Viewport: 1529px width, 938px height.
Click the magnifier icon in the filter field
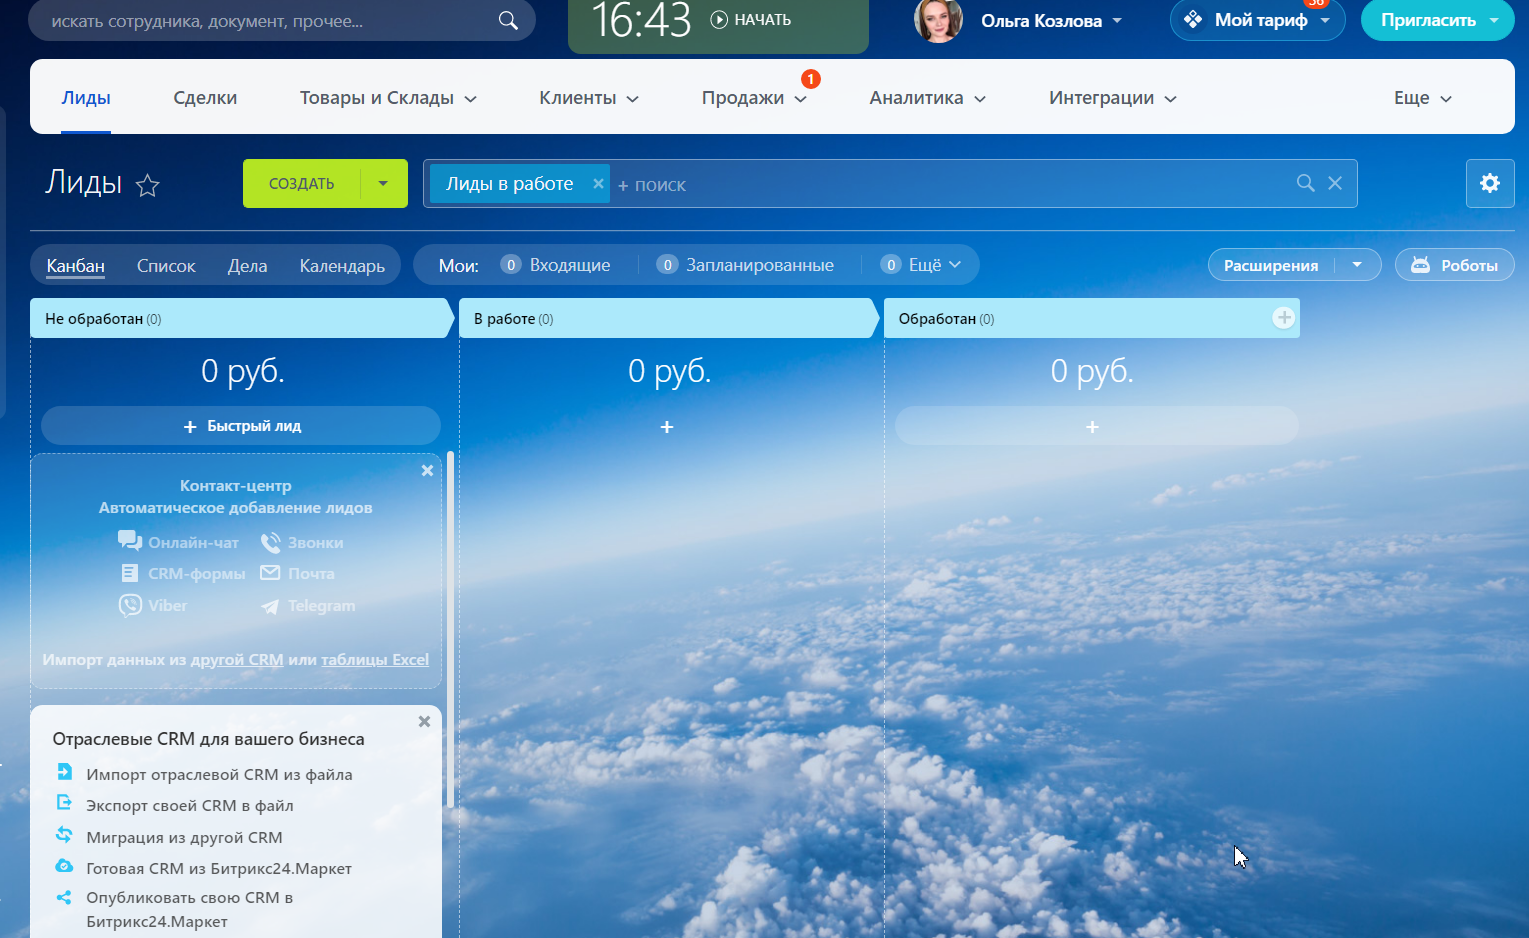click(x=1305, y=183)
